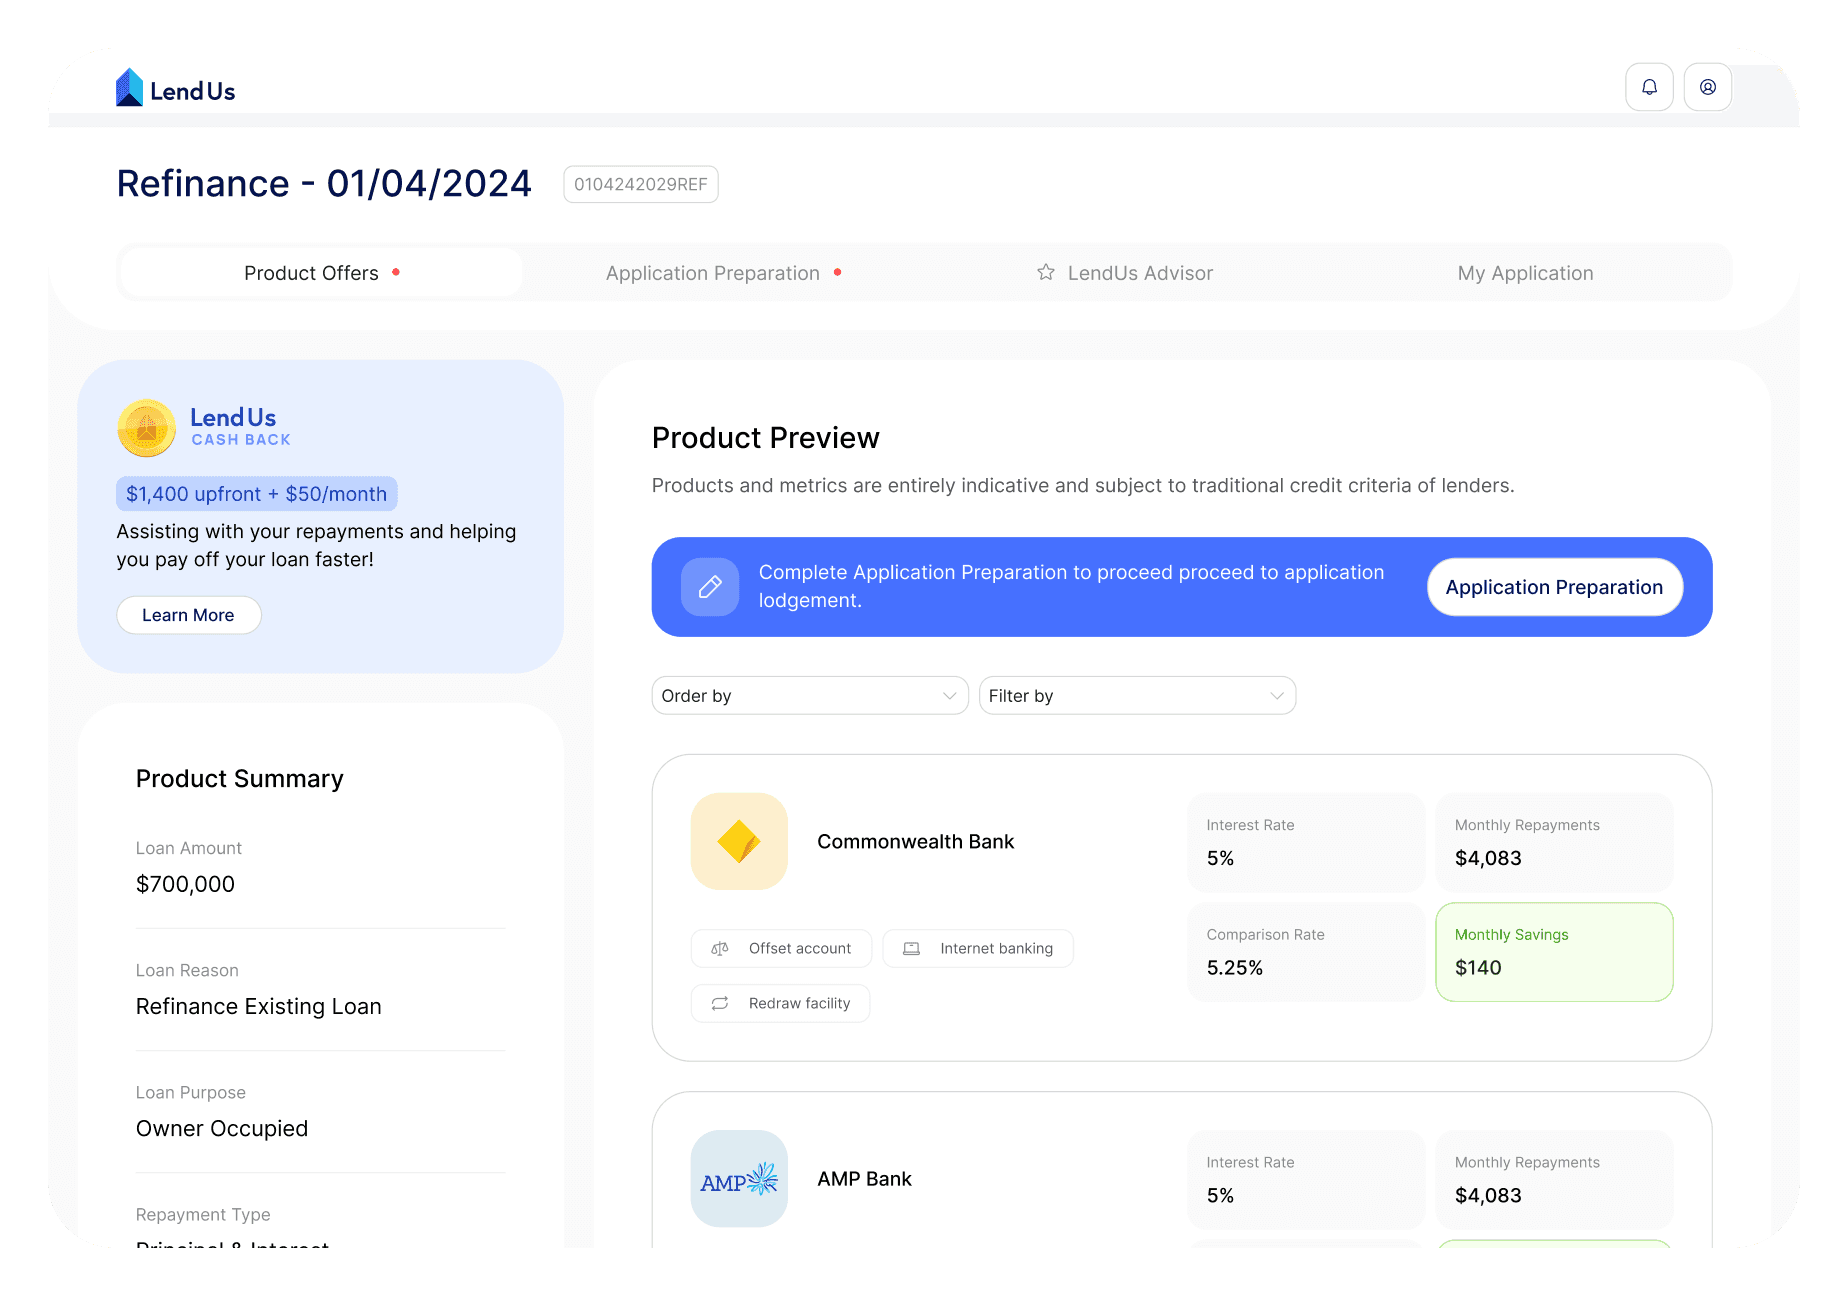Click the Product Preview heading

click(765, 438)
